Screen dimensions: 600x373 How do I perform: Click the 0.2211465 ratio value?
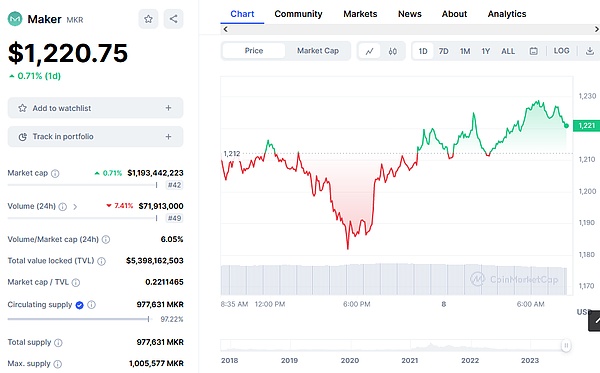pos(164,282)
